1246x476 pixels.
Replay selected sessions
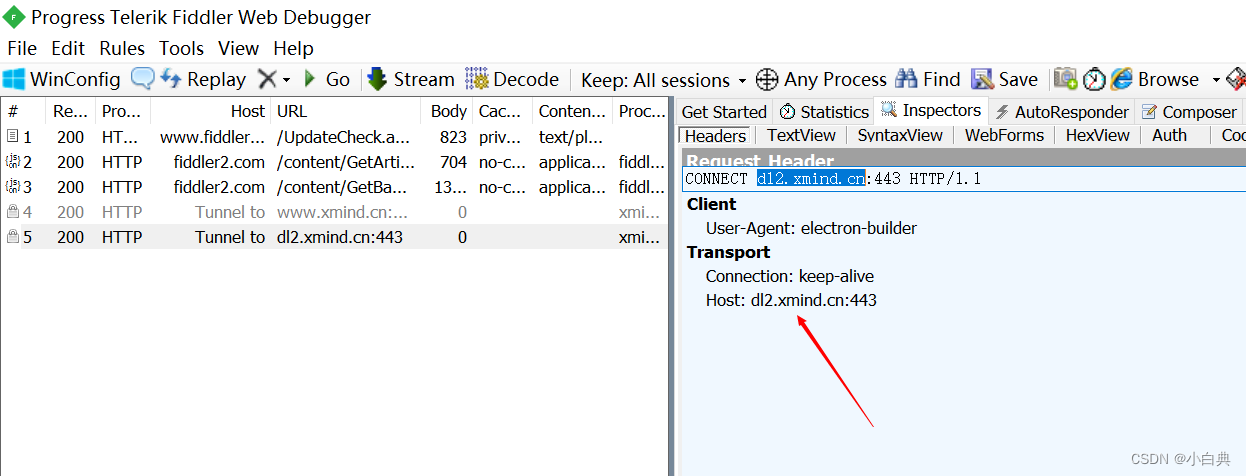[x=204, y=79]
